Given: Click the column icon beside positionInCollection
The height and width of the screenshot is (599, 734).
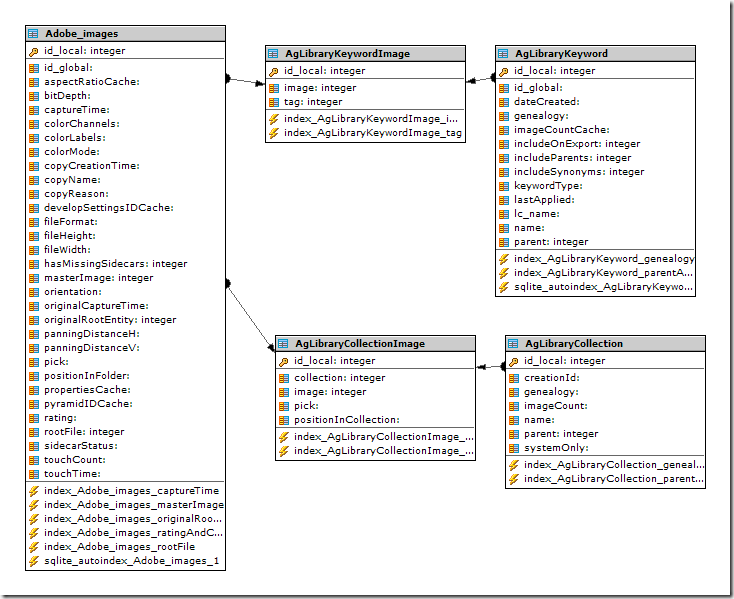Looking at the screenshot, I should (284, 420).
